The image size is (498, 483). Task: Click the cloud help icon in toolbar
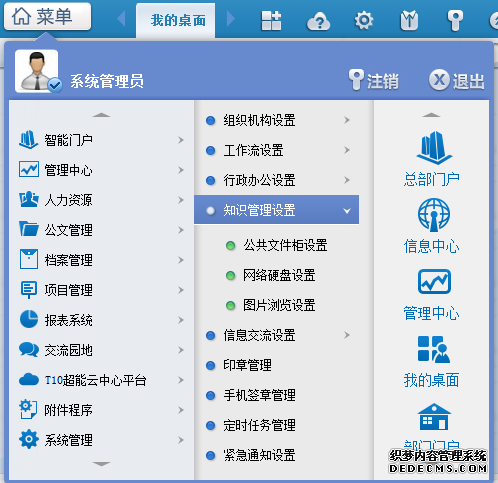click(x=318, y=21)
